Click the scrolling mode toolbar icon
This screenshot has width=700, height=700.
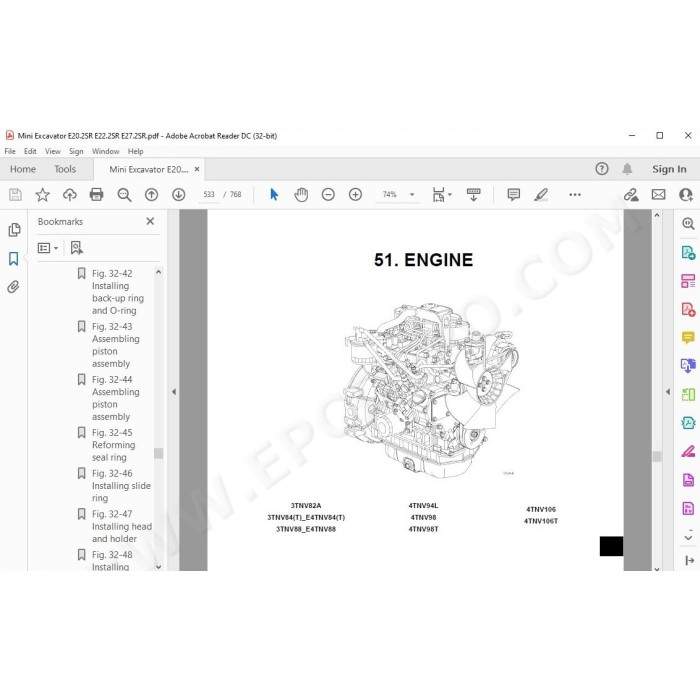click(x=473, y=195)
